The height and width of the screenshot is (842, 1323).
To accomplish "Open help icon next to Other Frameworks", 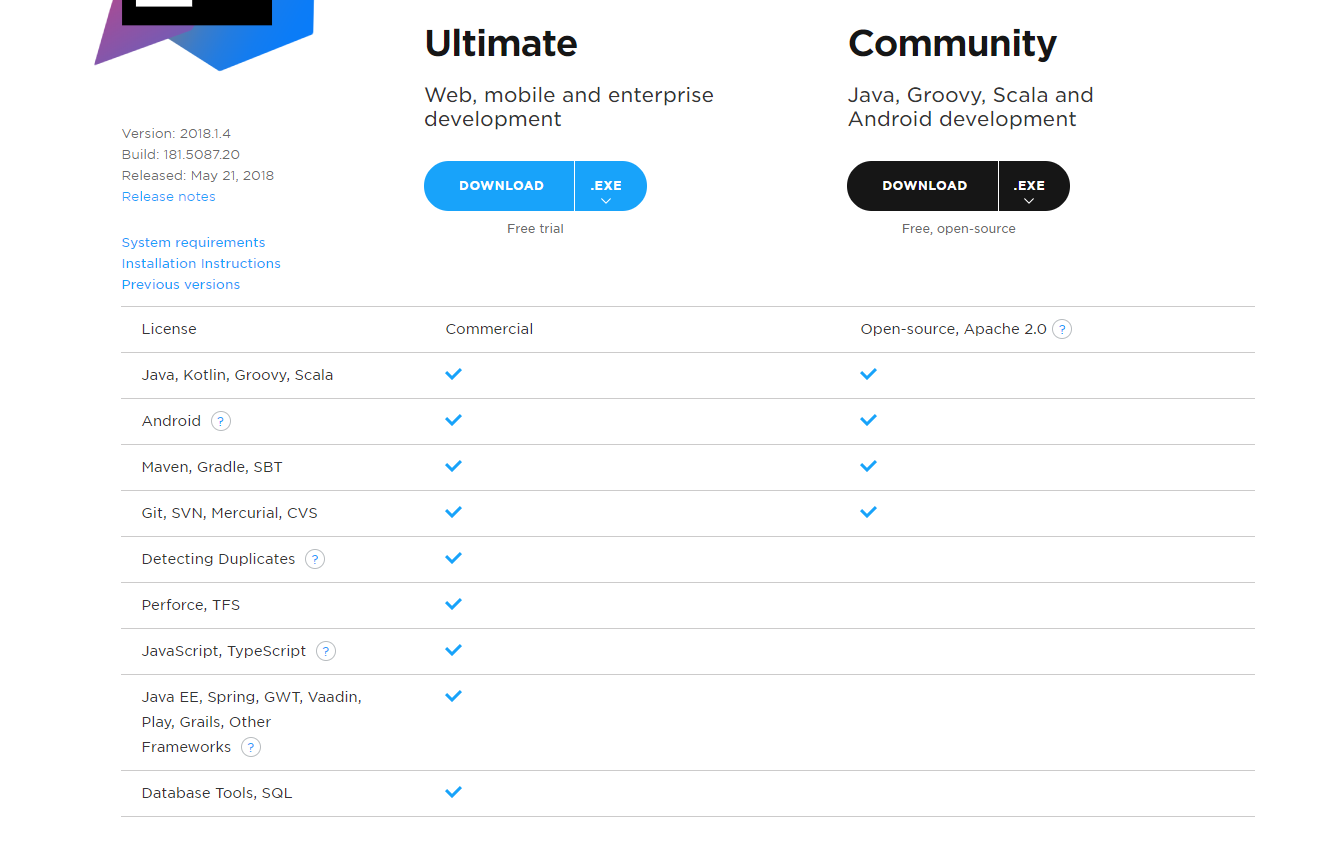I will (x=251, y=747).
